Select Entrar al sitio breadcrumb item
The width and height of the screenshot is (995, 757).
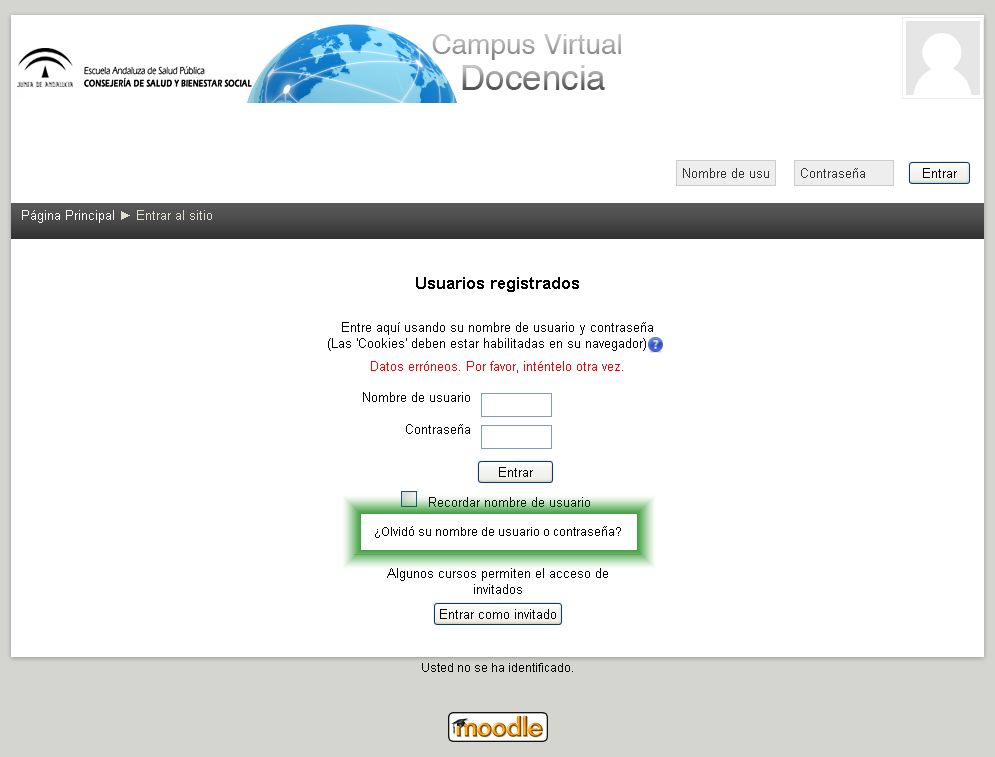point(174,215)
